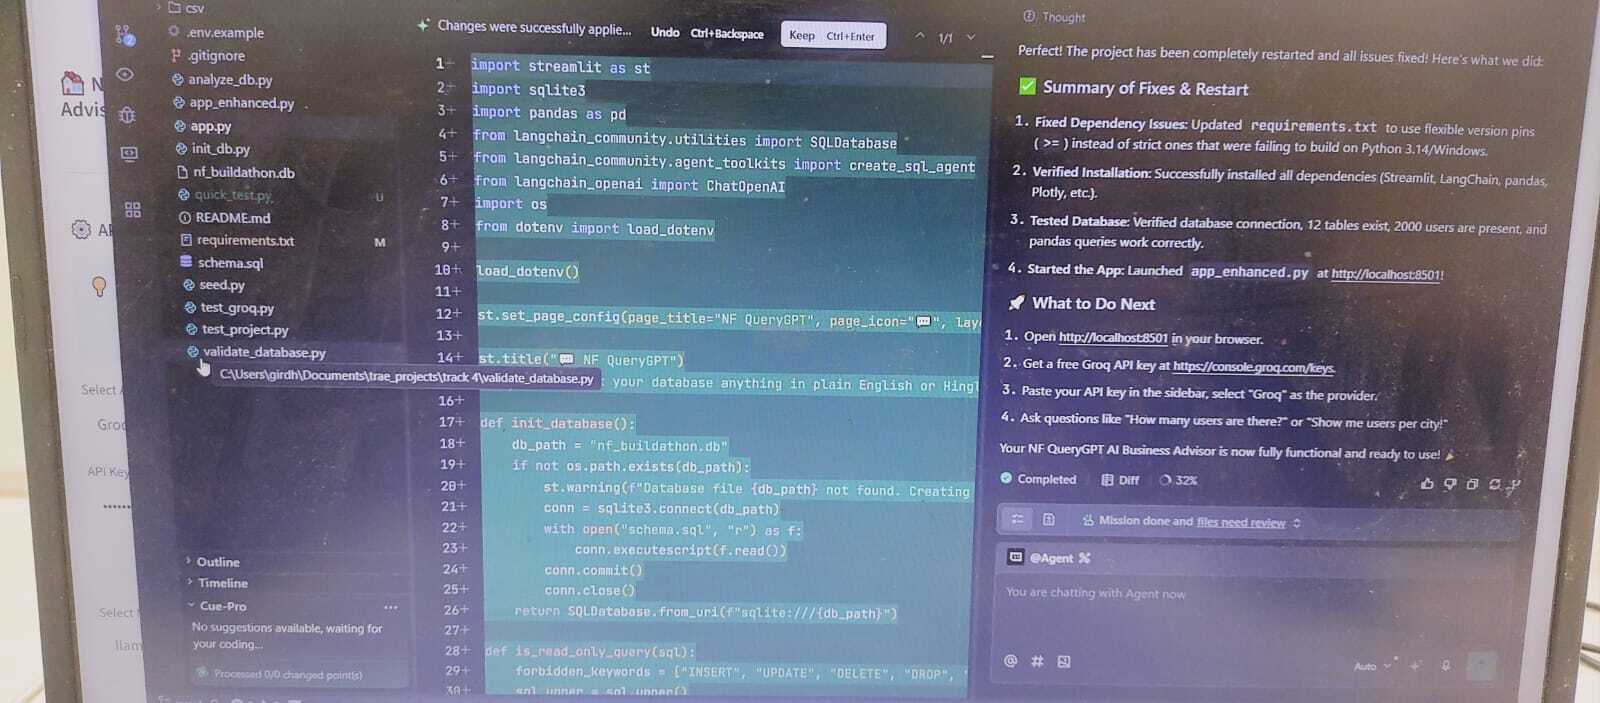Expand the Mission done status arrows

[1297, 523]
